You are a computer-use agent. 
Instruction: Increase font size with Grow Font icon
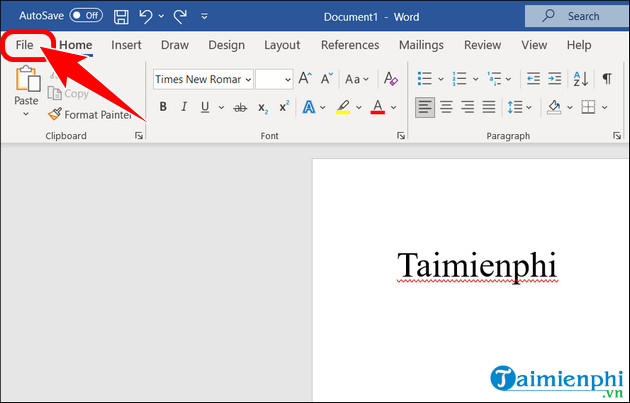coord(305,79)
